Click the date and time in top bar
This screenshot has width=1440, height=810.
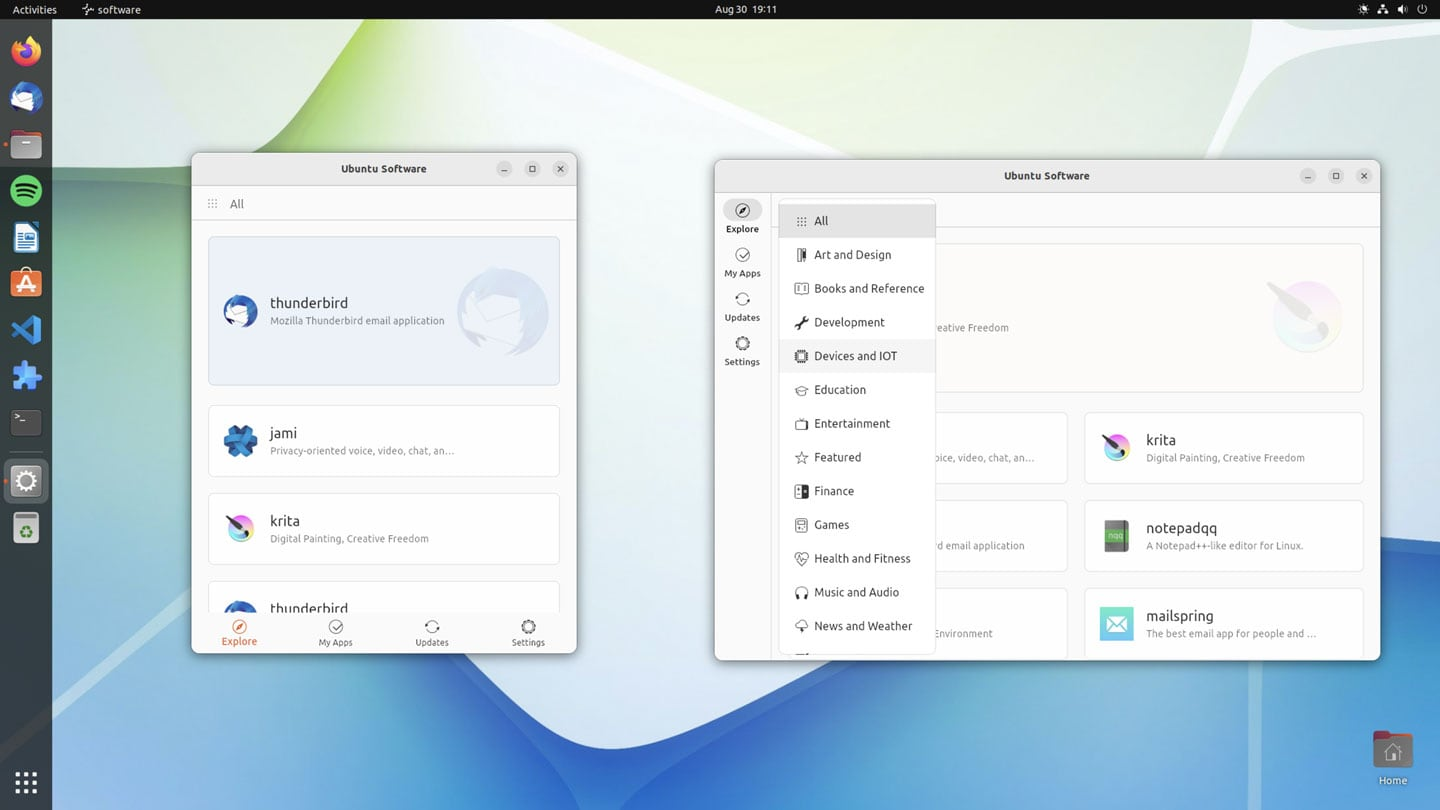[746, 9]
